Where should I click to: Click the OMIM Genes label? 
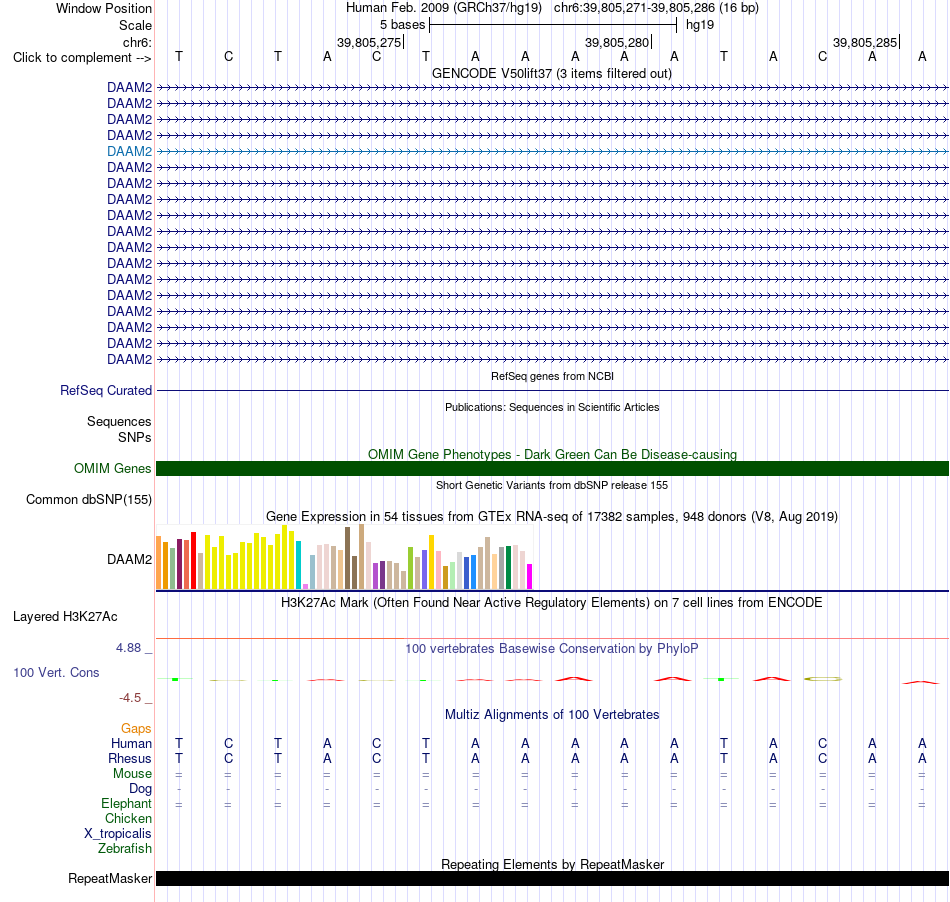coord(112,468)
